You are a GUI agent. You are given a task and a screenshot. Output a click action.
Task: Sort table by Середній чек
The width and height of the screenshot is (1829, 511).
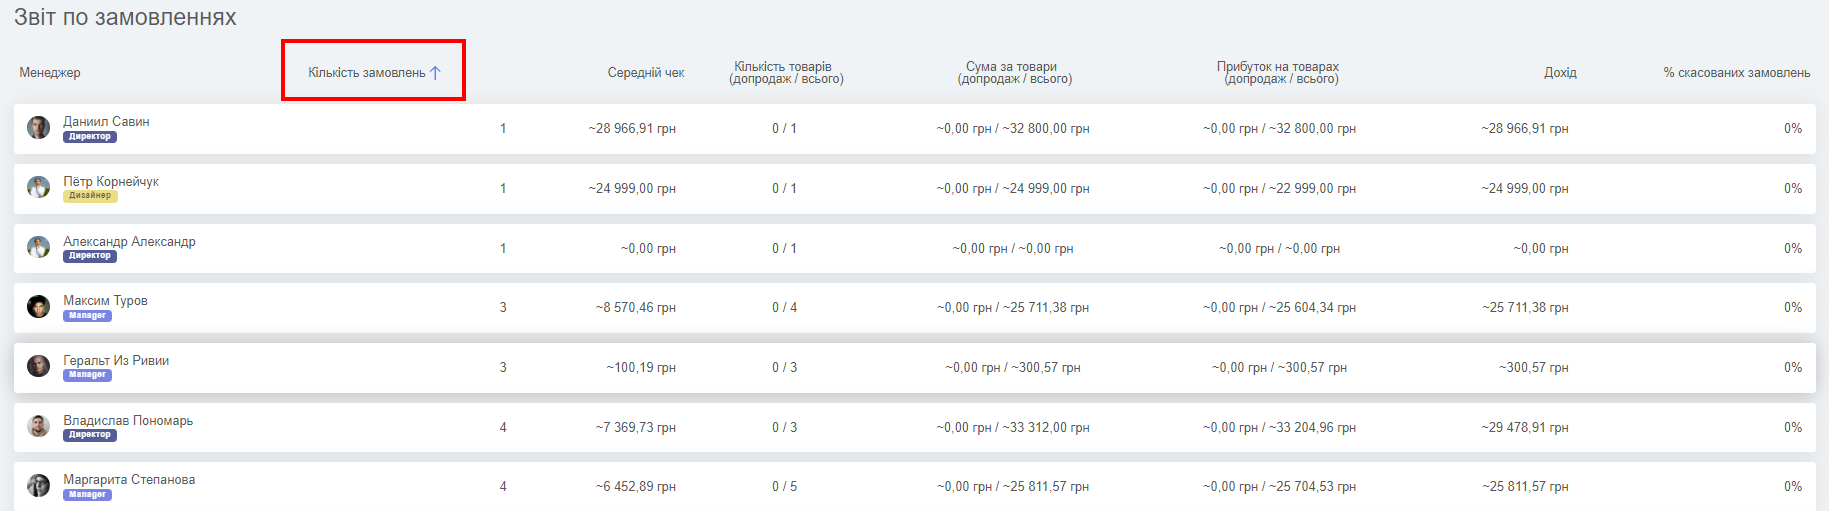pos(646,73)
